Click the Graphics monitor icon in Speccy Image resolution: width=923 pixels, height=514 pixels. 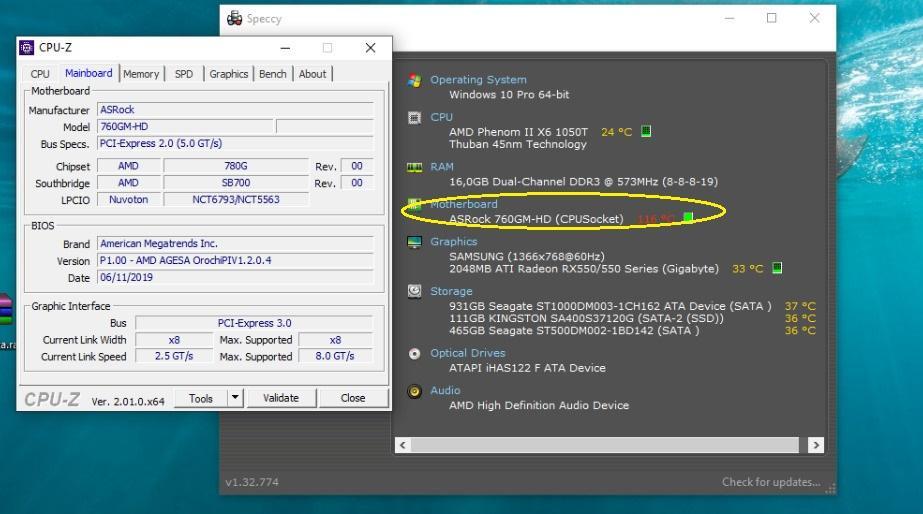click(x=414, y=242)
